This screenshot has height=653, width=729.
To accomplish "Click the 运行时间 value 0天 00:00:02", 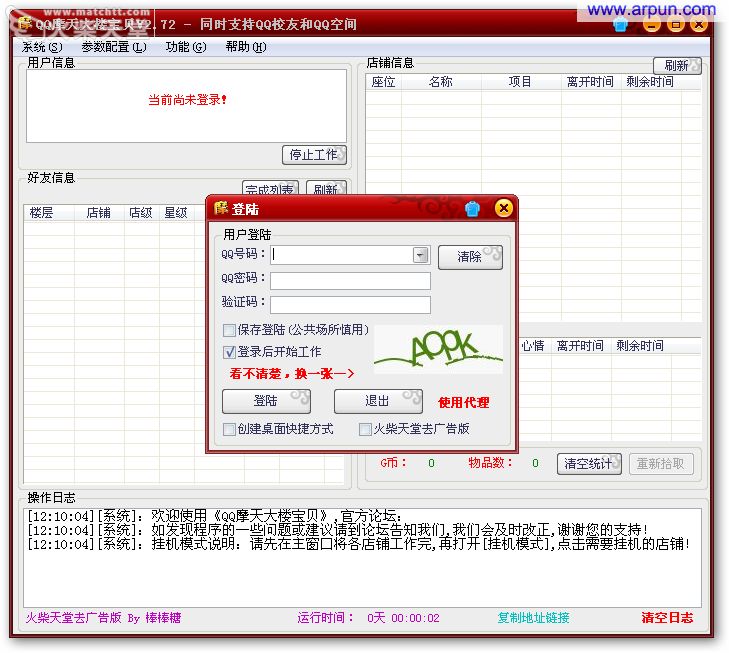I will click(403, 618).
